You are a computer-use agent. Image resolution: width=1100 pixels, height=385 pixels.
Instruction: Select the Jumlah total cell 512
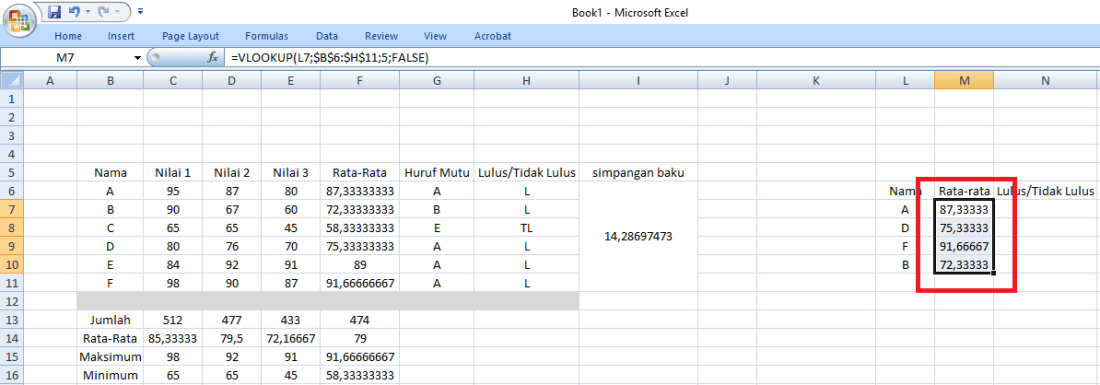point(173,320)
